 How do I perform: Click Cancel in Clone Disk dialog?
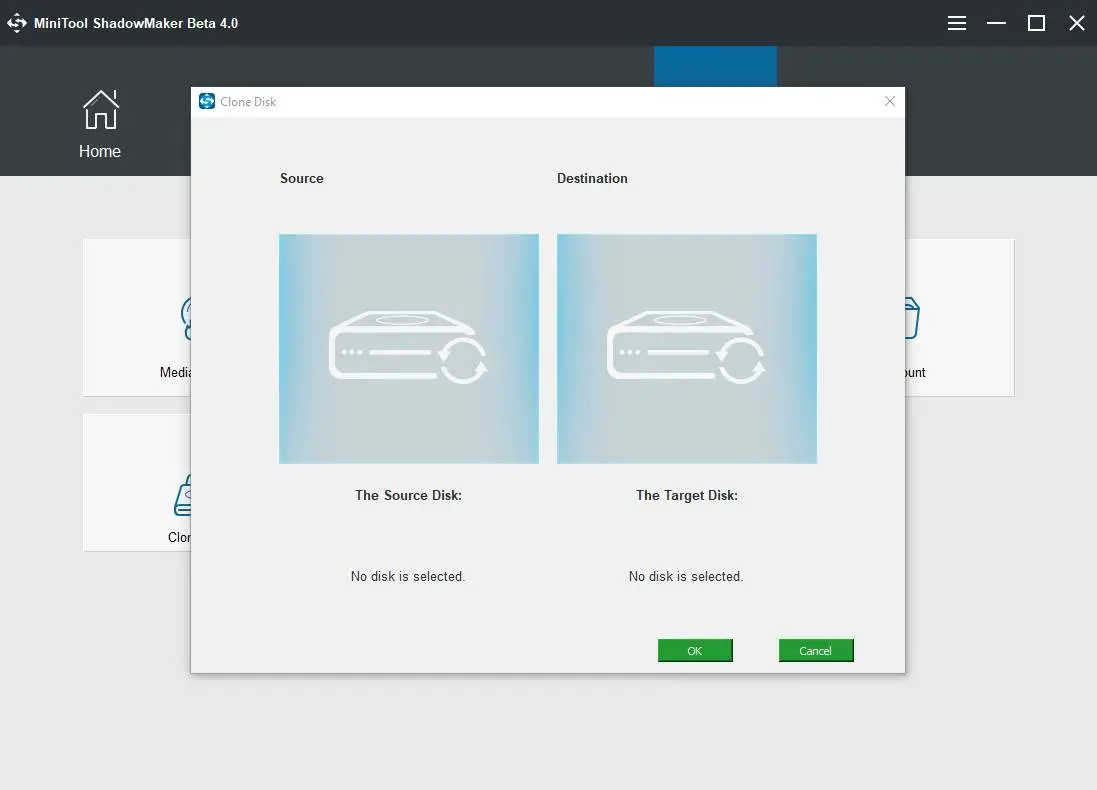tap(816, 650)
